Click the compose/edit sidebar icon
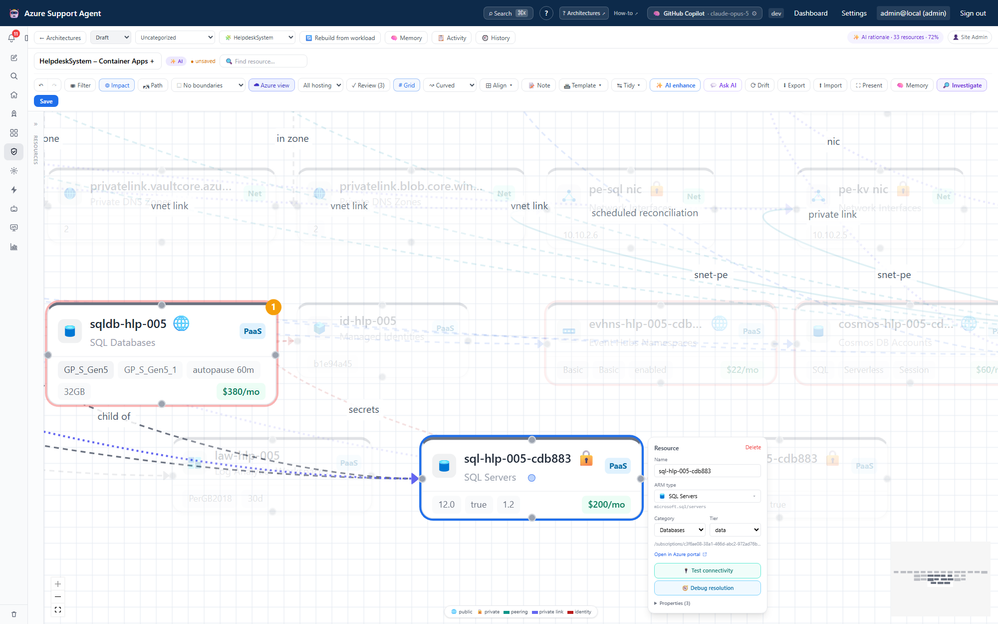Viewport: 998px width, 624px height. [x=13, y=58]
